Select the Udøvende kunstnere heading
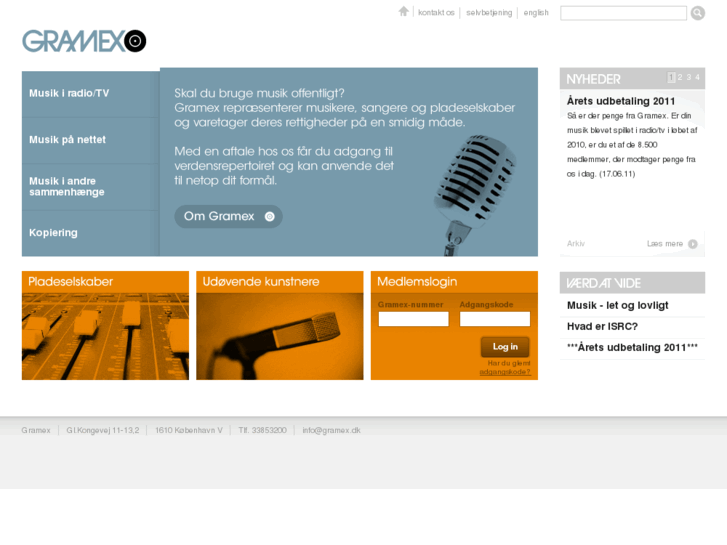 pos(261,282)
